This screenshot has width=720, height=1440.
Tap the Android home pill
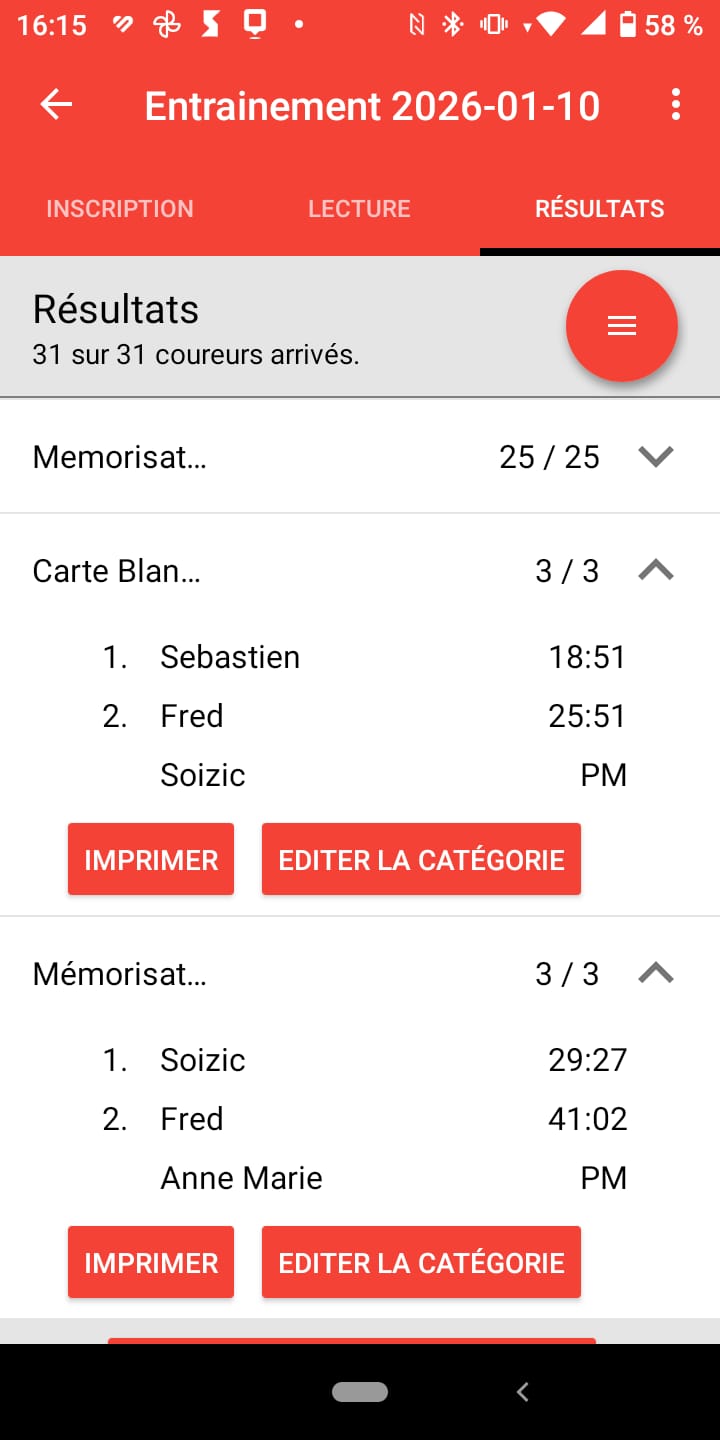tap(360, 1391)
